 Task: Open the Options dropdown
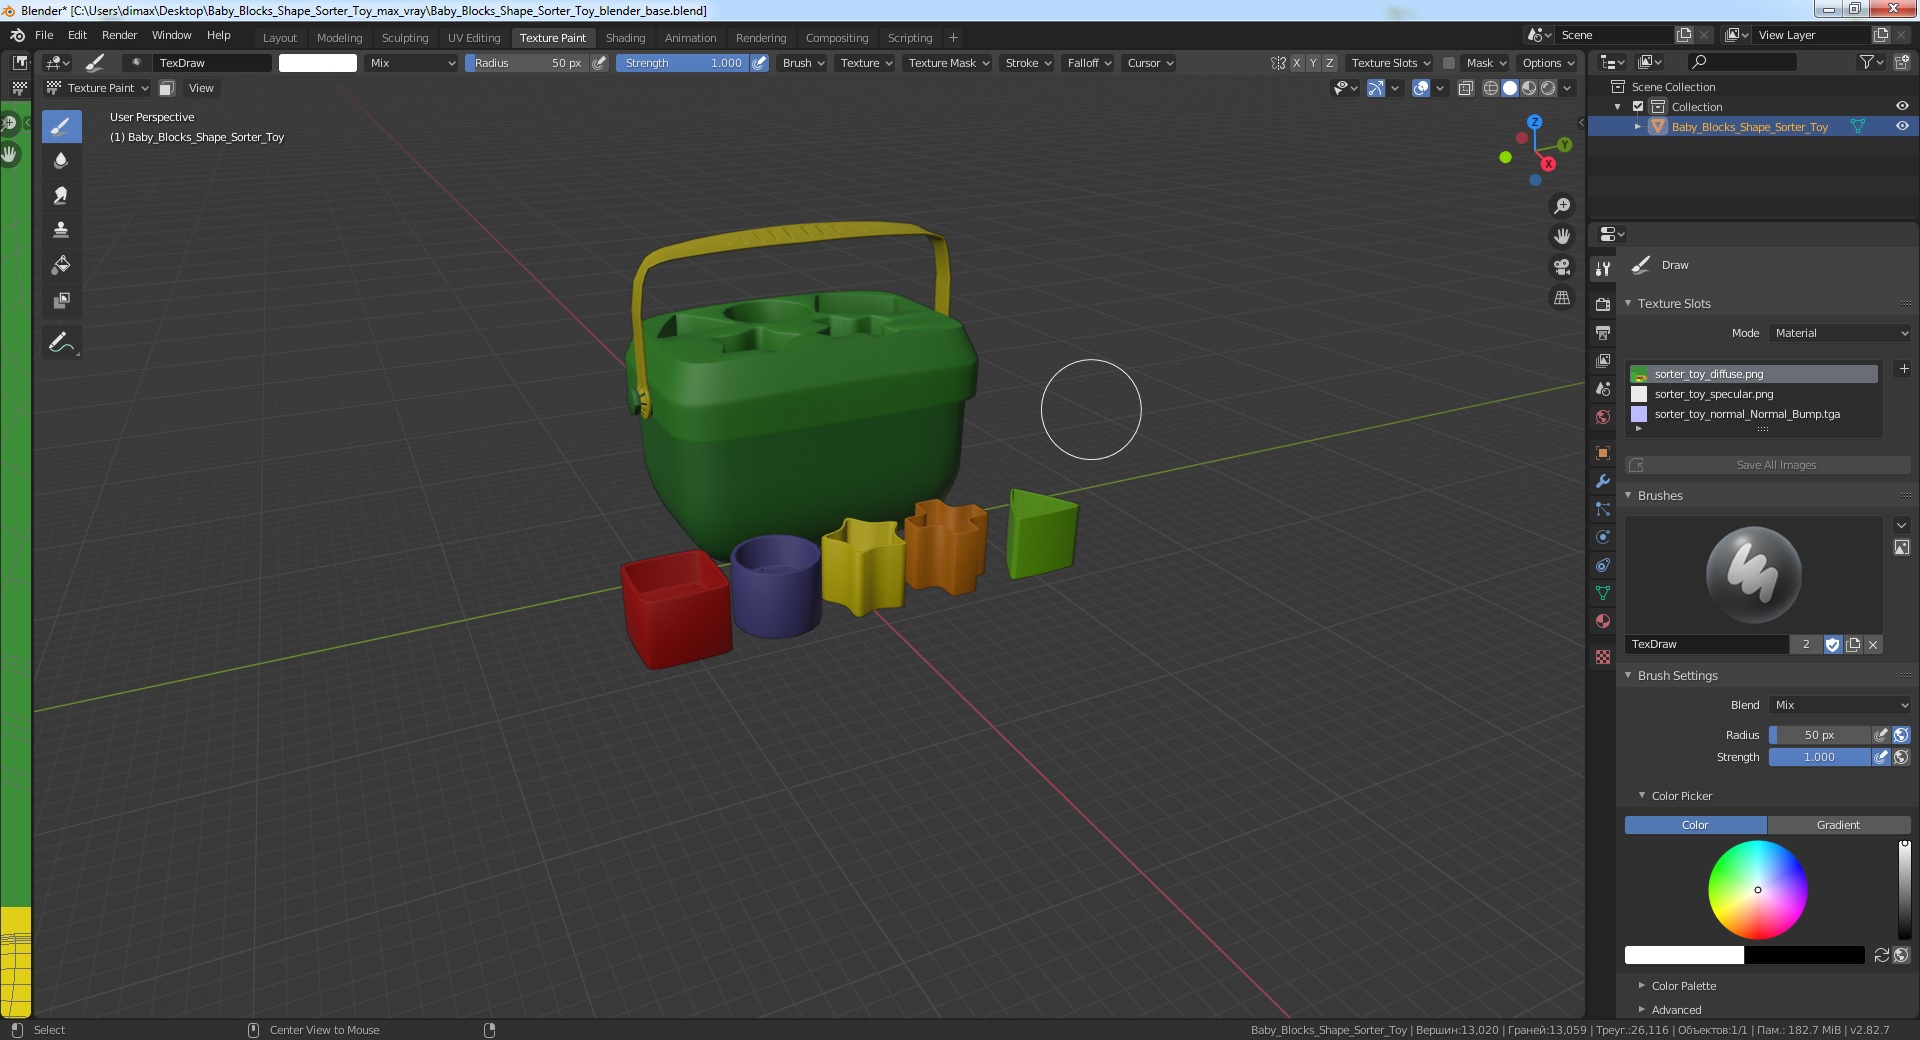coord(1548,63)
